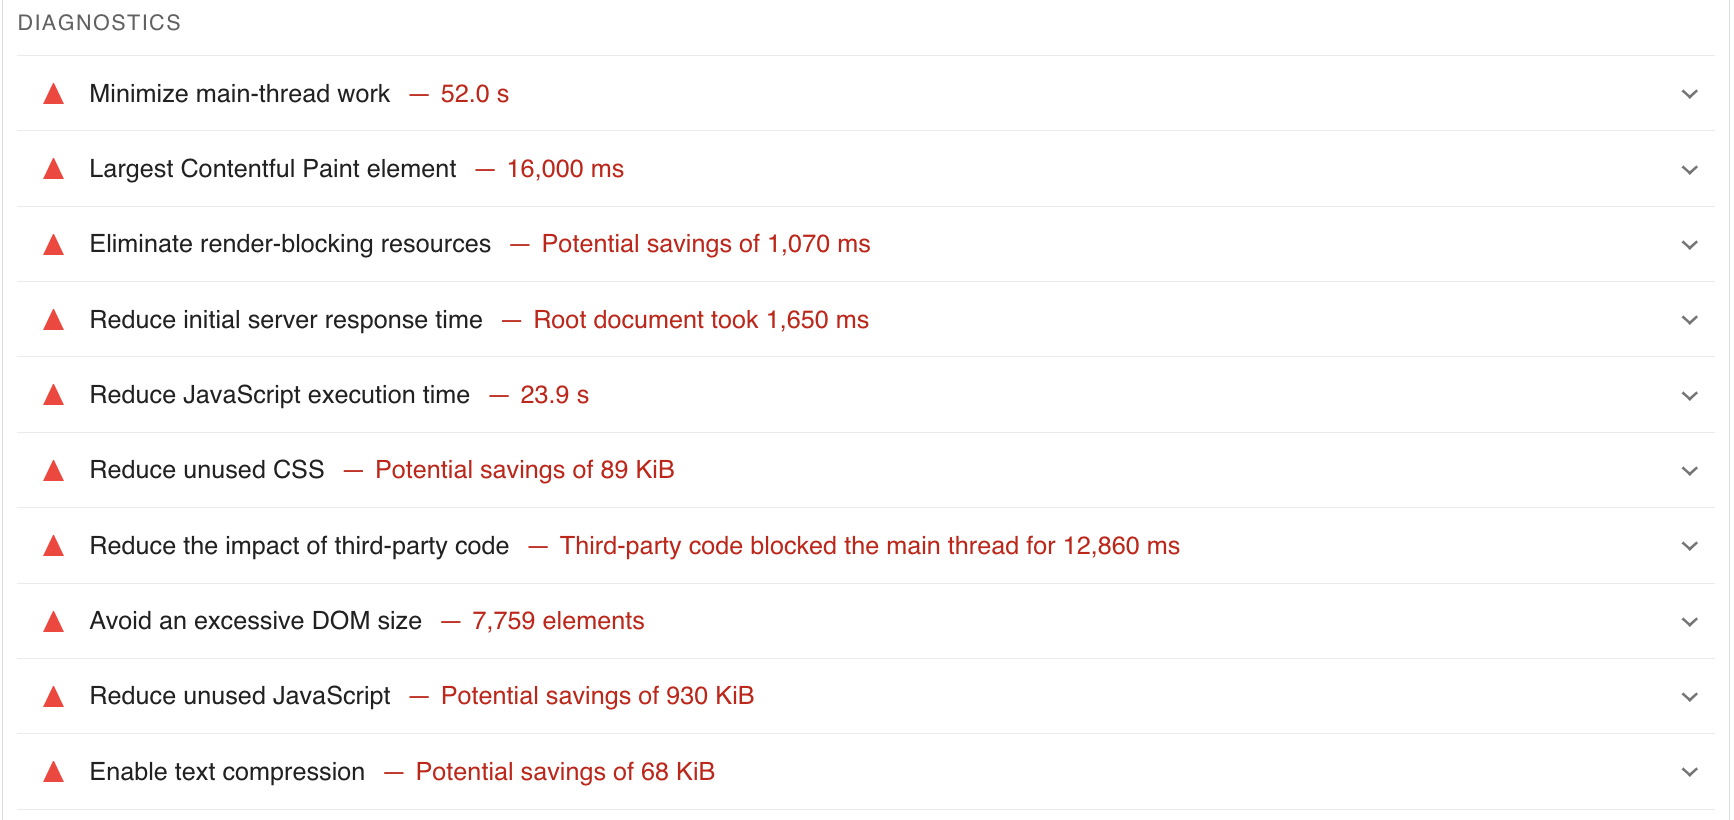Click the Root document took 1,650 ms text

tap(700, 319)
